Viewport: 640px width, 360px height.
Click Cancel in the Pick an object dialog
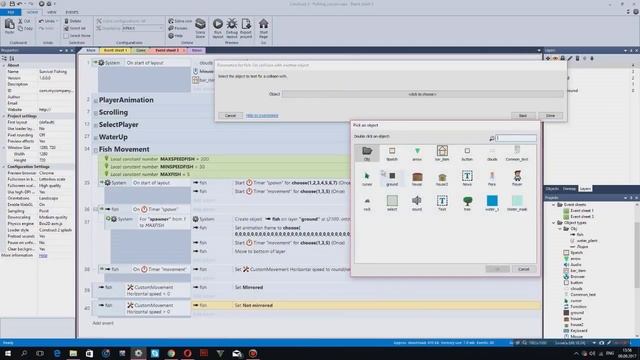[x=523, y=269]
